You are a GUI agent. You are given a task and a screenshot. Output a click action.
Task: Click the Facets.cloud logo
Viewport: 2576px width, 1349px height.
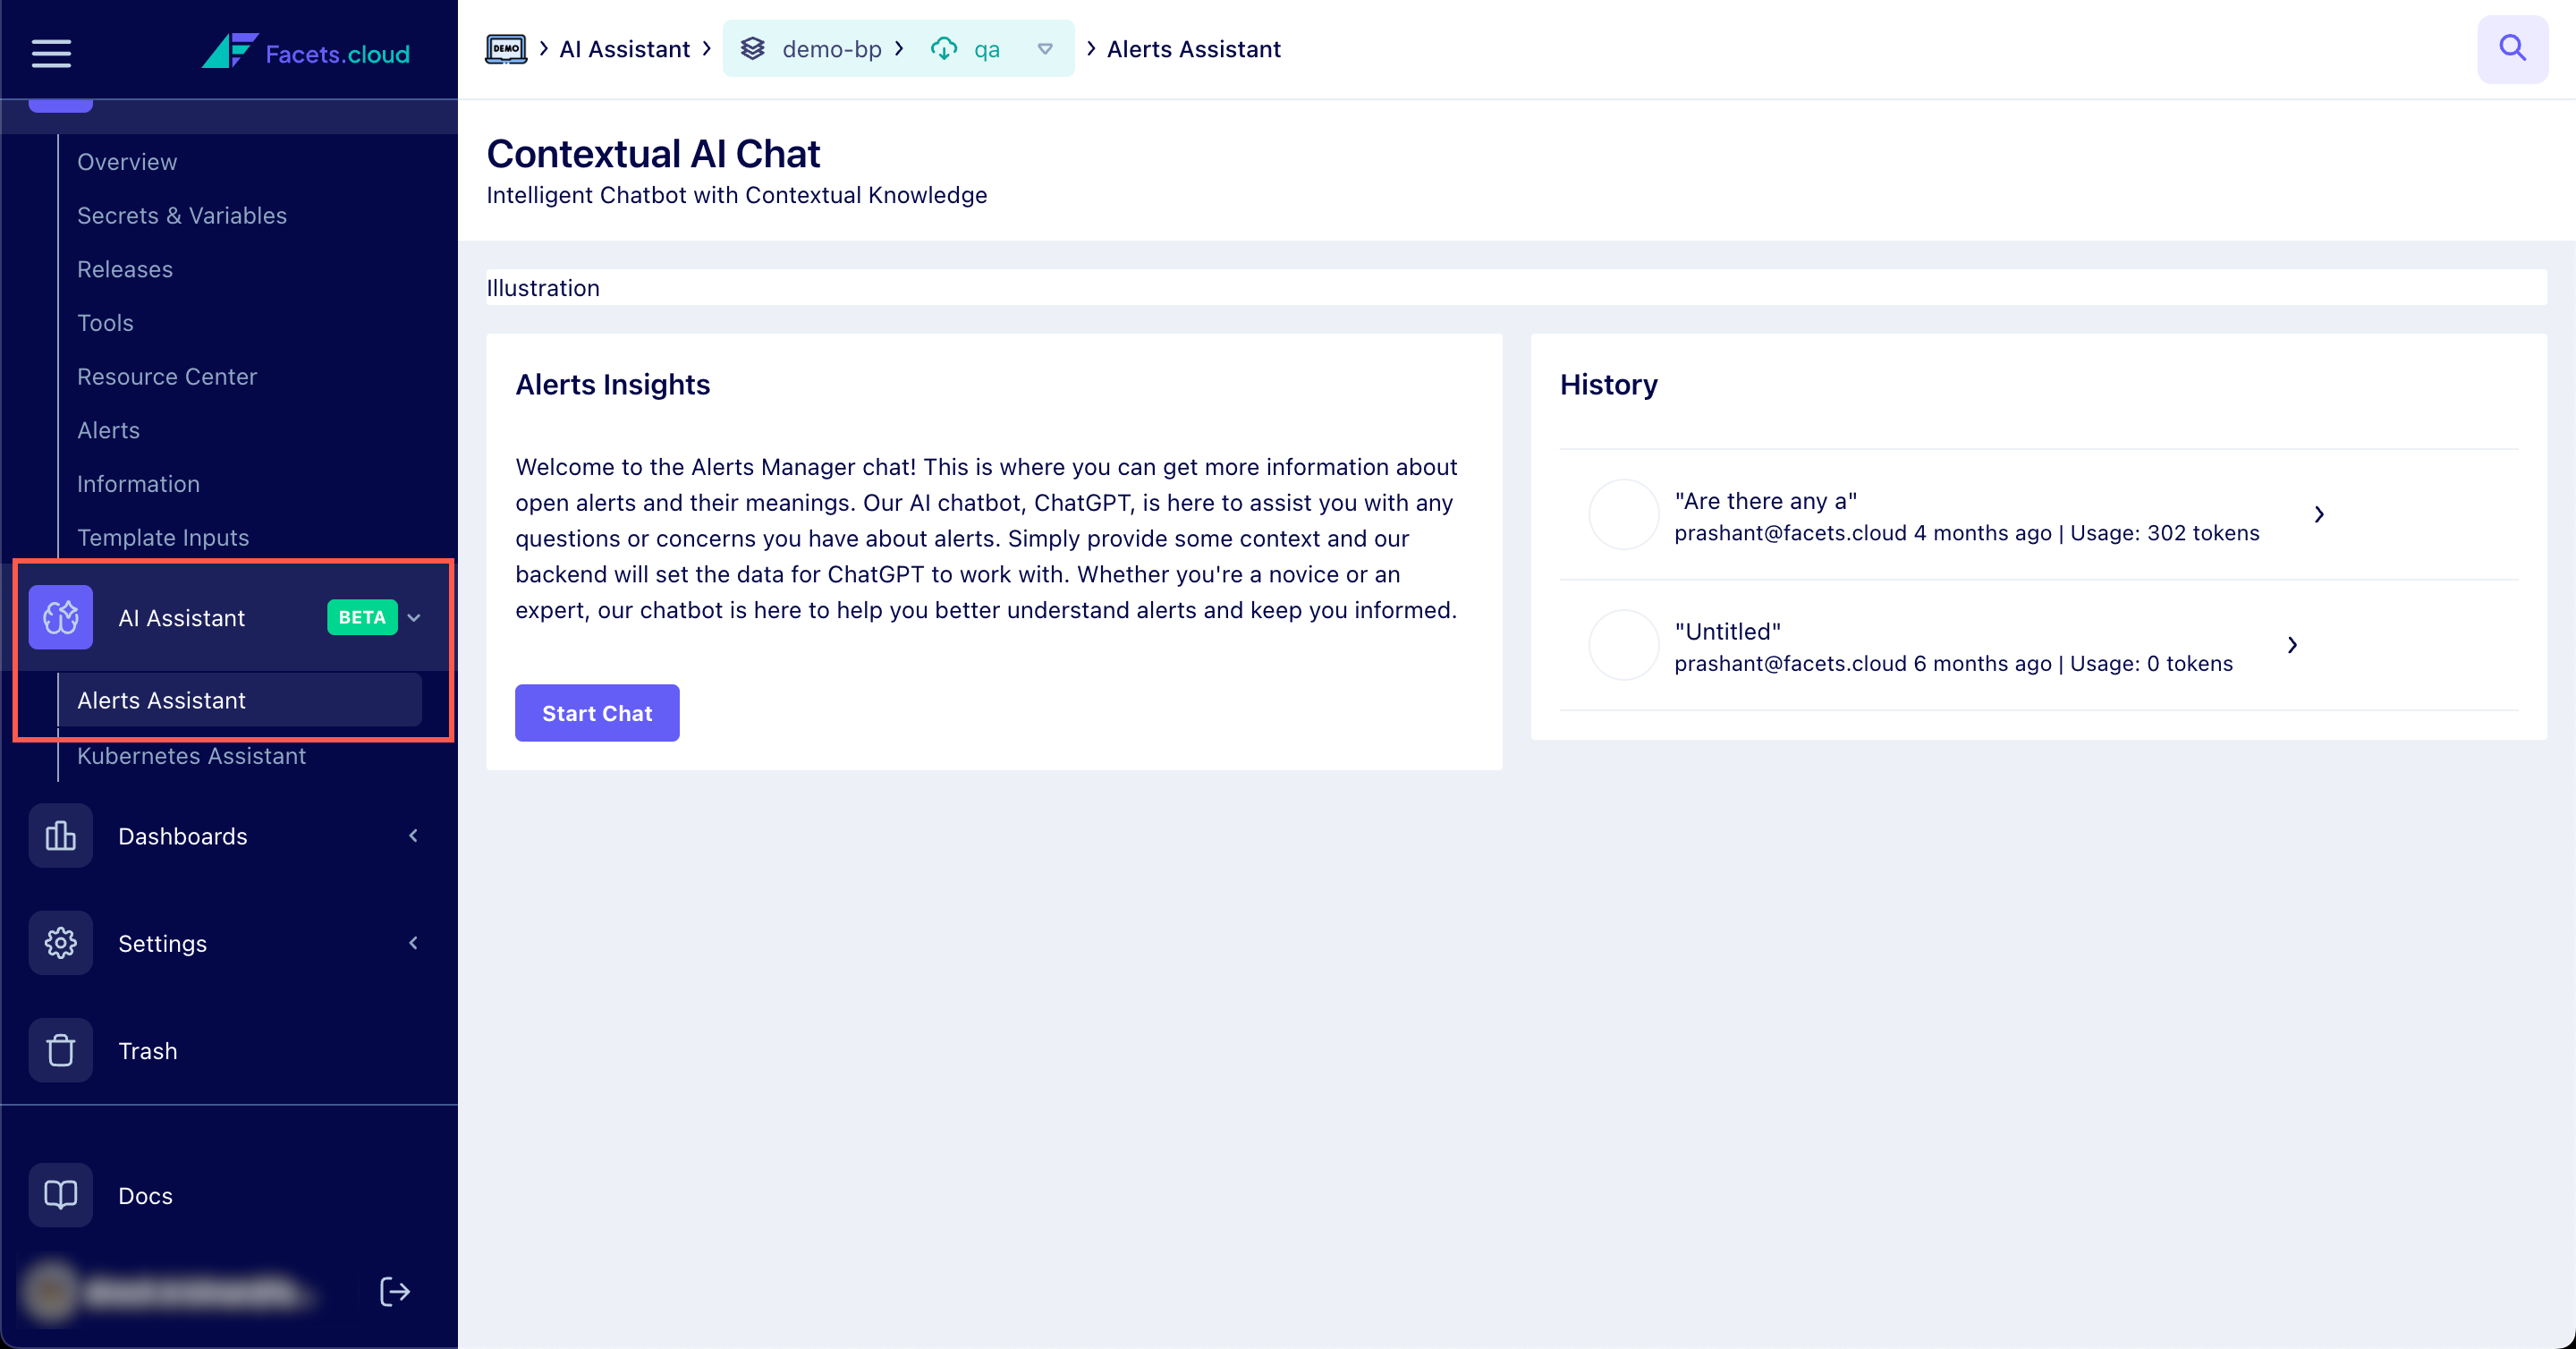(306, 52)
